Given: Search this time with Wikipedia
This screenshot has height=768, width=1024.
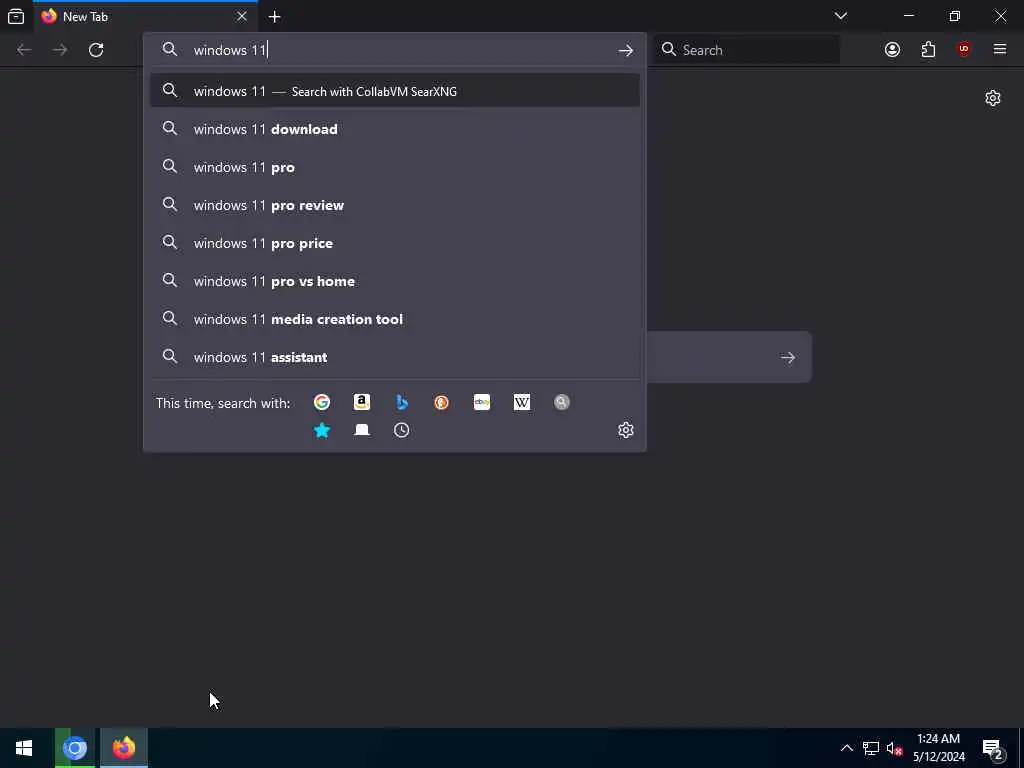Looking at the screenshot, I should [x=522, y=402].
